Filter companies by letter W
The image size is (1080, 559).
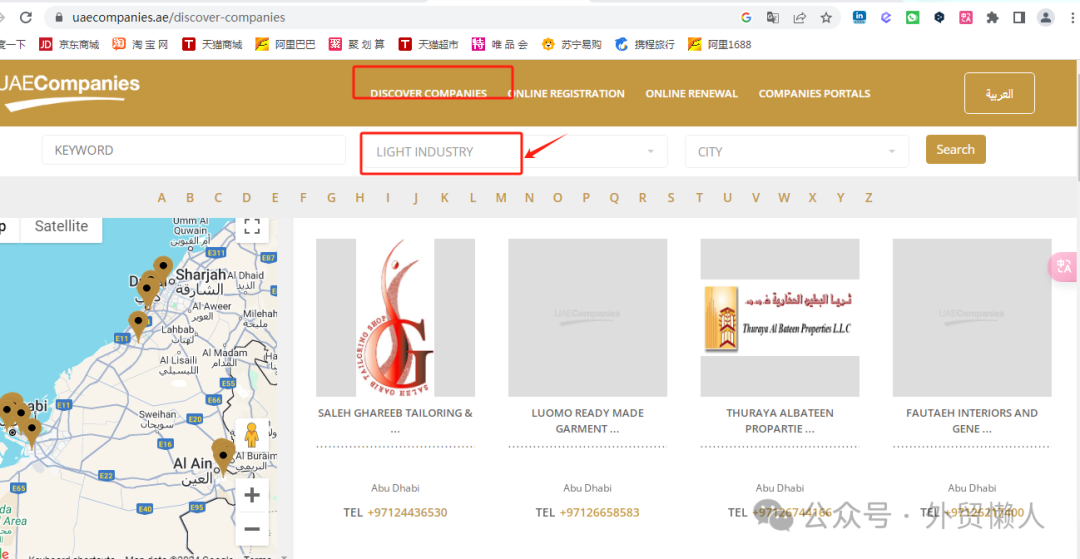784,198
